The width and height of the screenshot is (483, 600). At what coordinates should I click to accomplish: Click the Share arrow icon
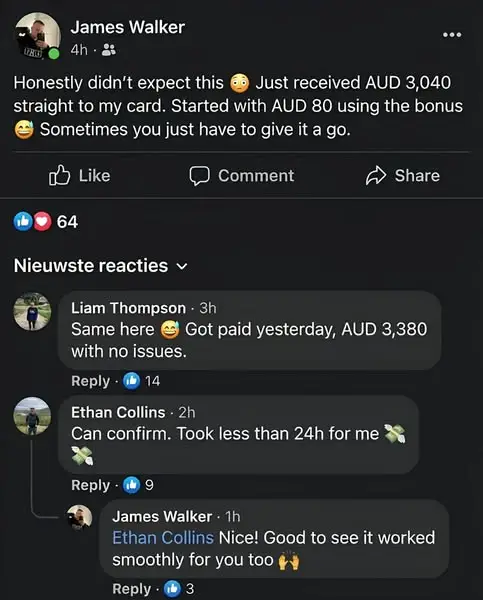[x=376, y=176]
